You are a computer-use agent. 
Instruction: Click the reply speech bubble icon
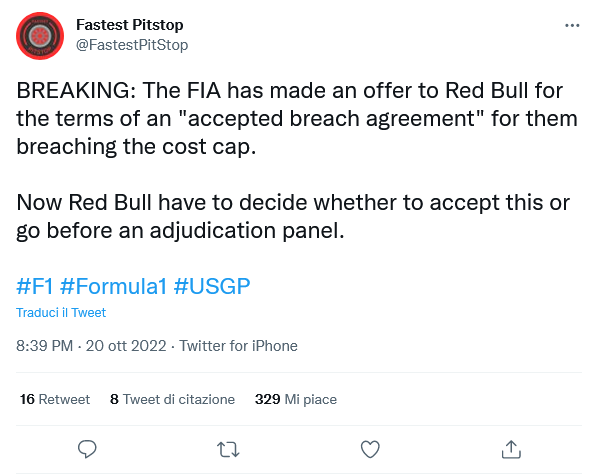[x=87, y=449]
